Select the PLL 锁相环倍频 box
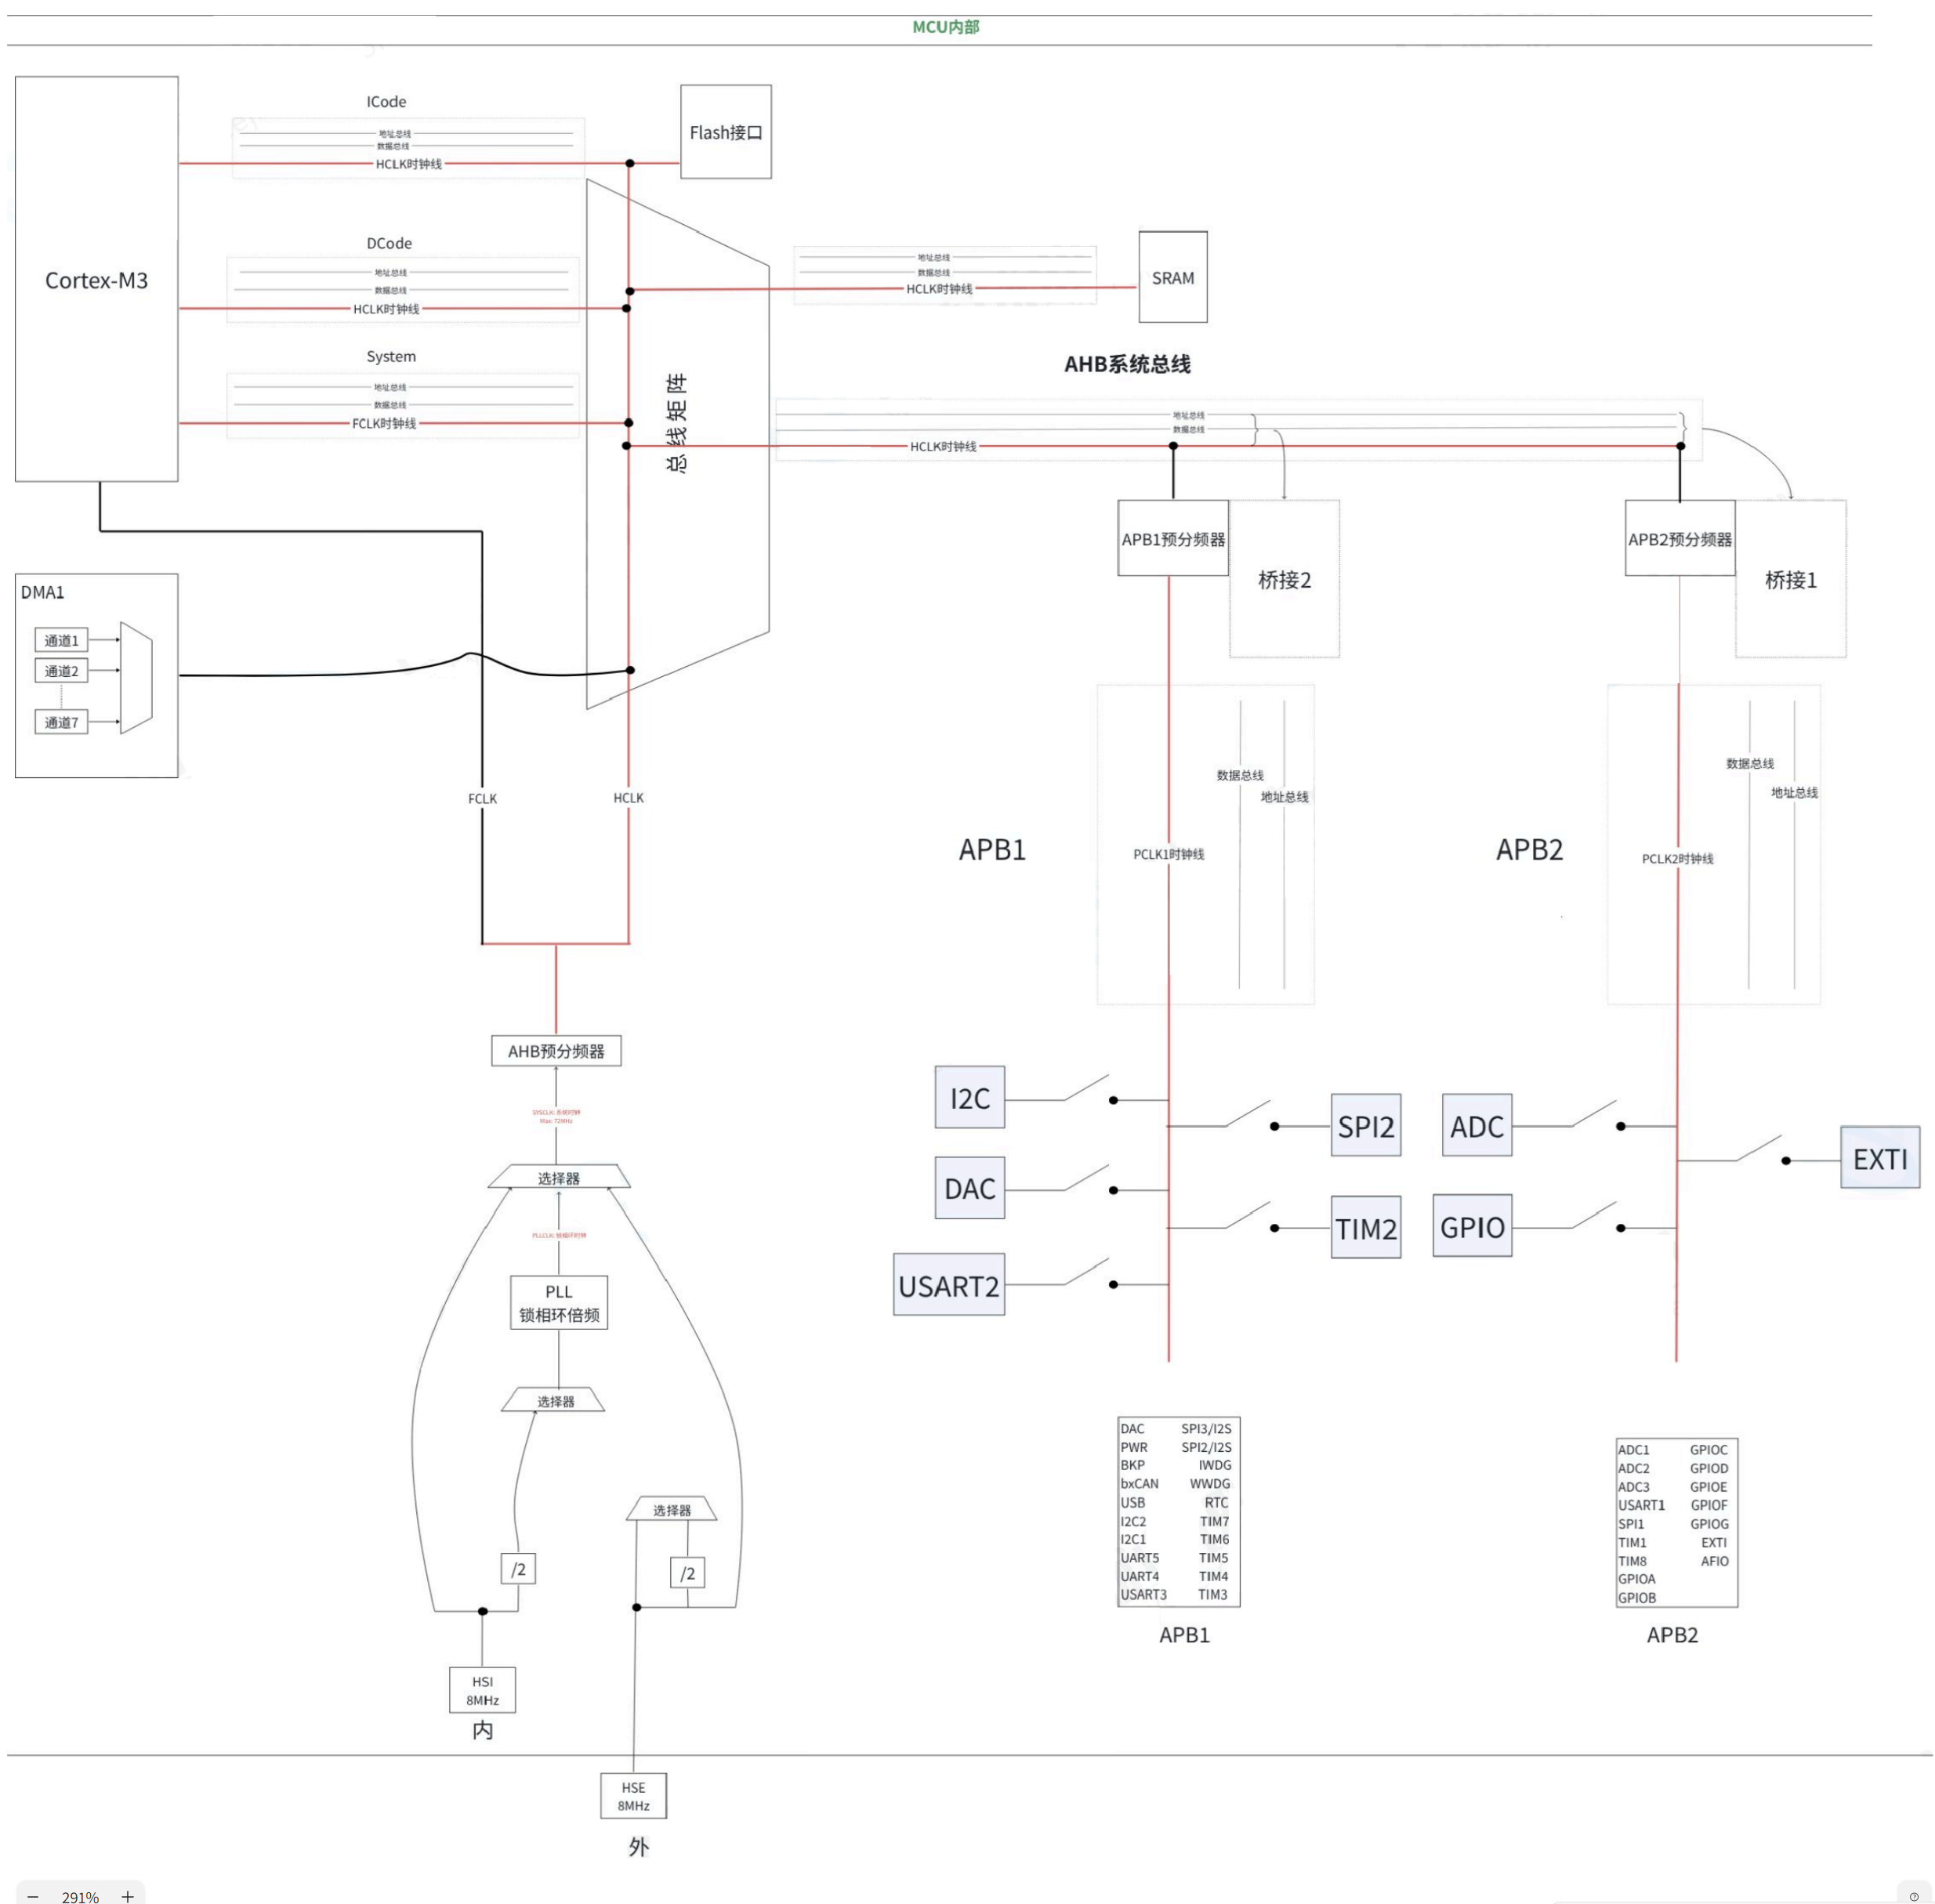The image size is (1935, 1904). pyautogui.click(x=558, y=1302)
